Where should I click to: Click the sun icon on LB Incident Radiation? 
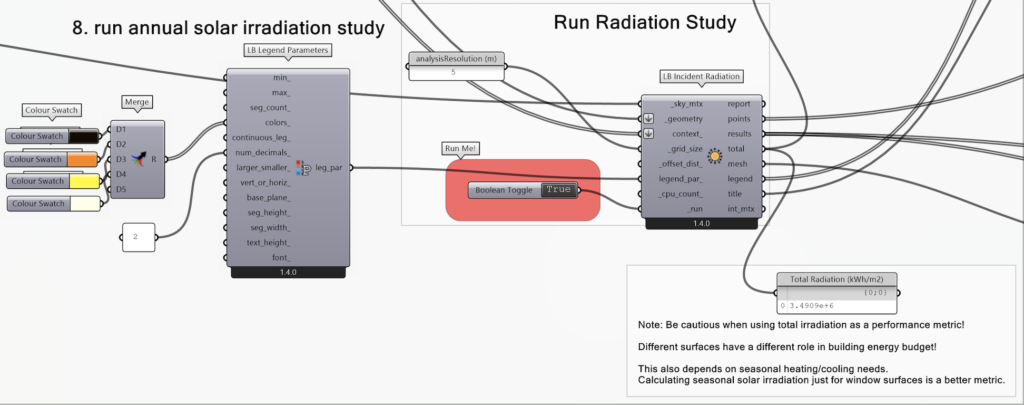tap(714, 156)
